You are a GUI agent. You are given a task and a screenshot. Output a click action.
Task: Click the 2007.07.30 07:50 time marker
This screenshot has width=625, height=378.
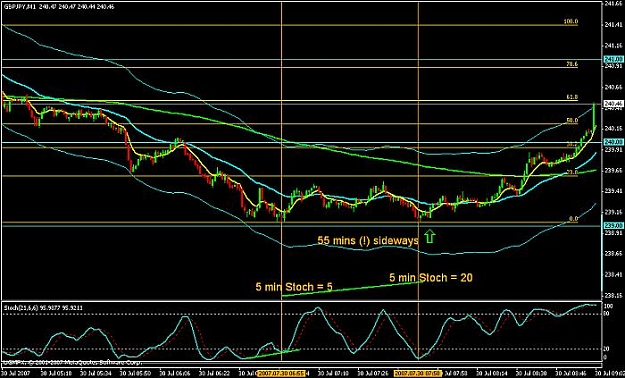(x=418, y=374)
